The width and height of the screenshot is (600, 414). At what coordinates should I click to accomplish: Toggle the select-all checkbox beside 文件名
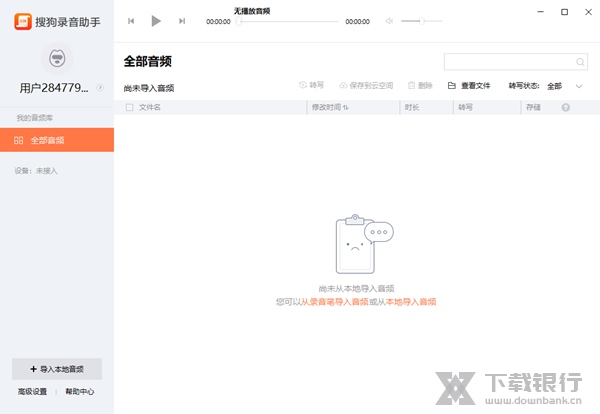tap(129, 107)
